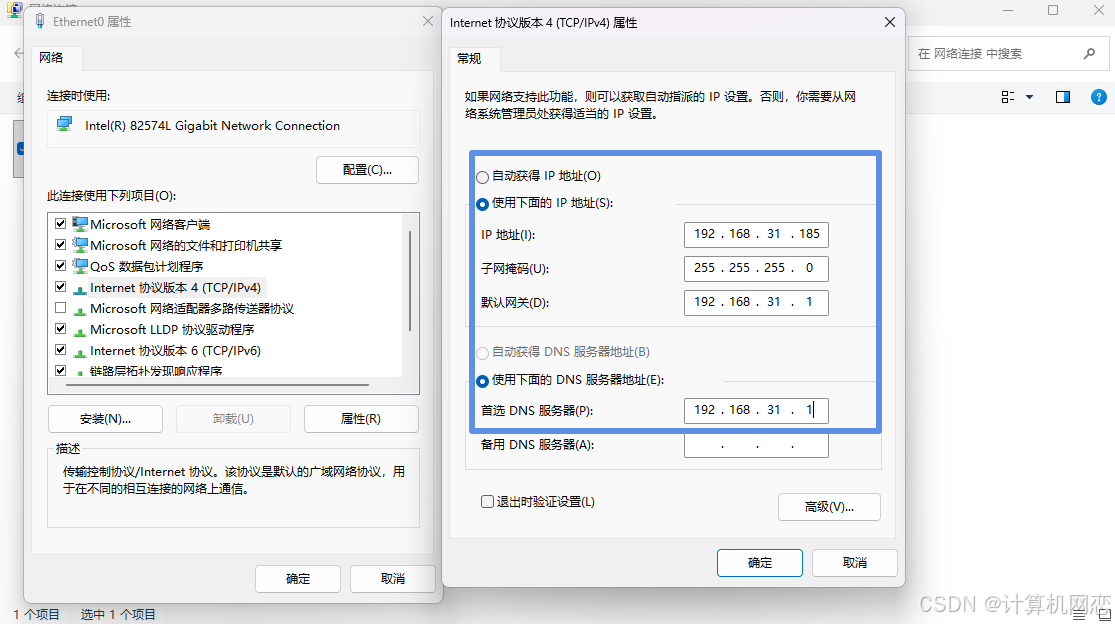This screenshot has height=624, width=1115.
Task: Select Microsoft 网络适配器多路传送器协议 list item
Action: [x=191, y=308]
